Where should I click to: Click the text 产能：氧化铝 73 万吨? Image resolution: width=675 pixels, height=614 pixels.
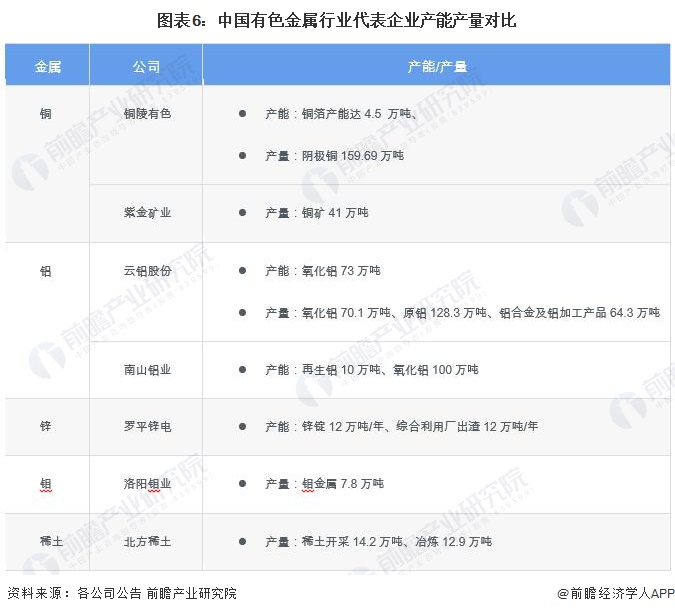pyautogui.click(x=322, y=271)
